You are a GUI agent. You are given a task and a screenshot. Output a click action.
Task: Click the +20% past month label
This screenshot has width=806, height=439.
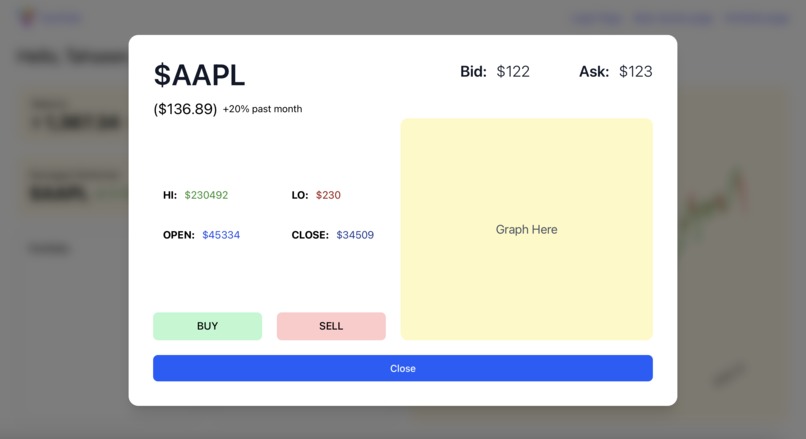point(262,109)
